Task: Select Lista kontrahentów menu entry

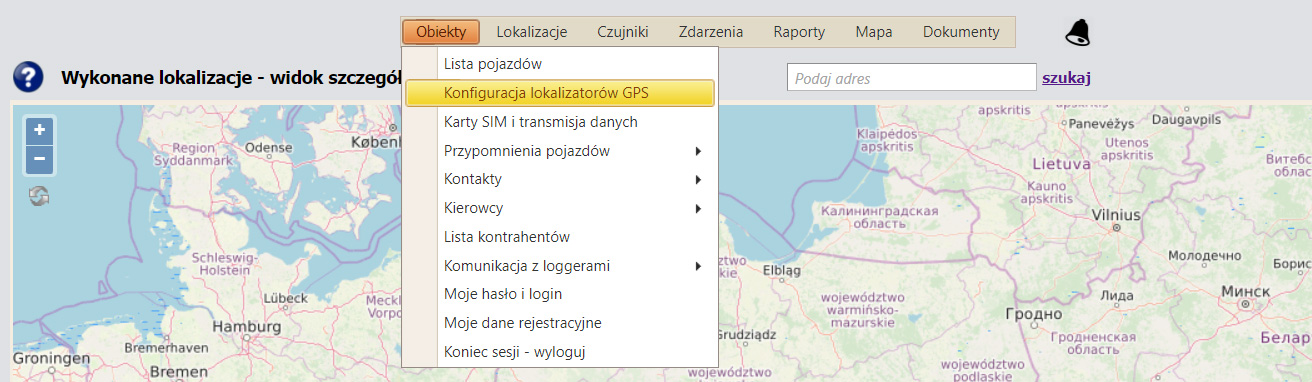Action: pos(560,237)
